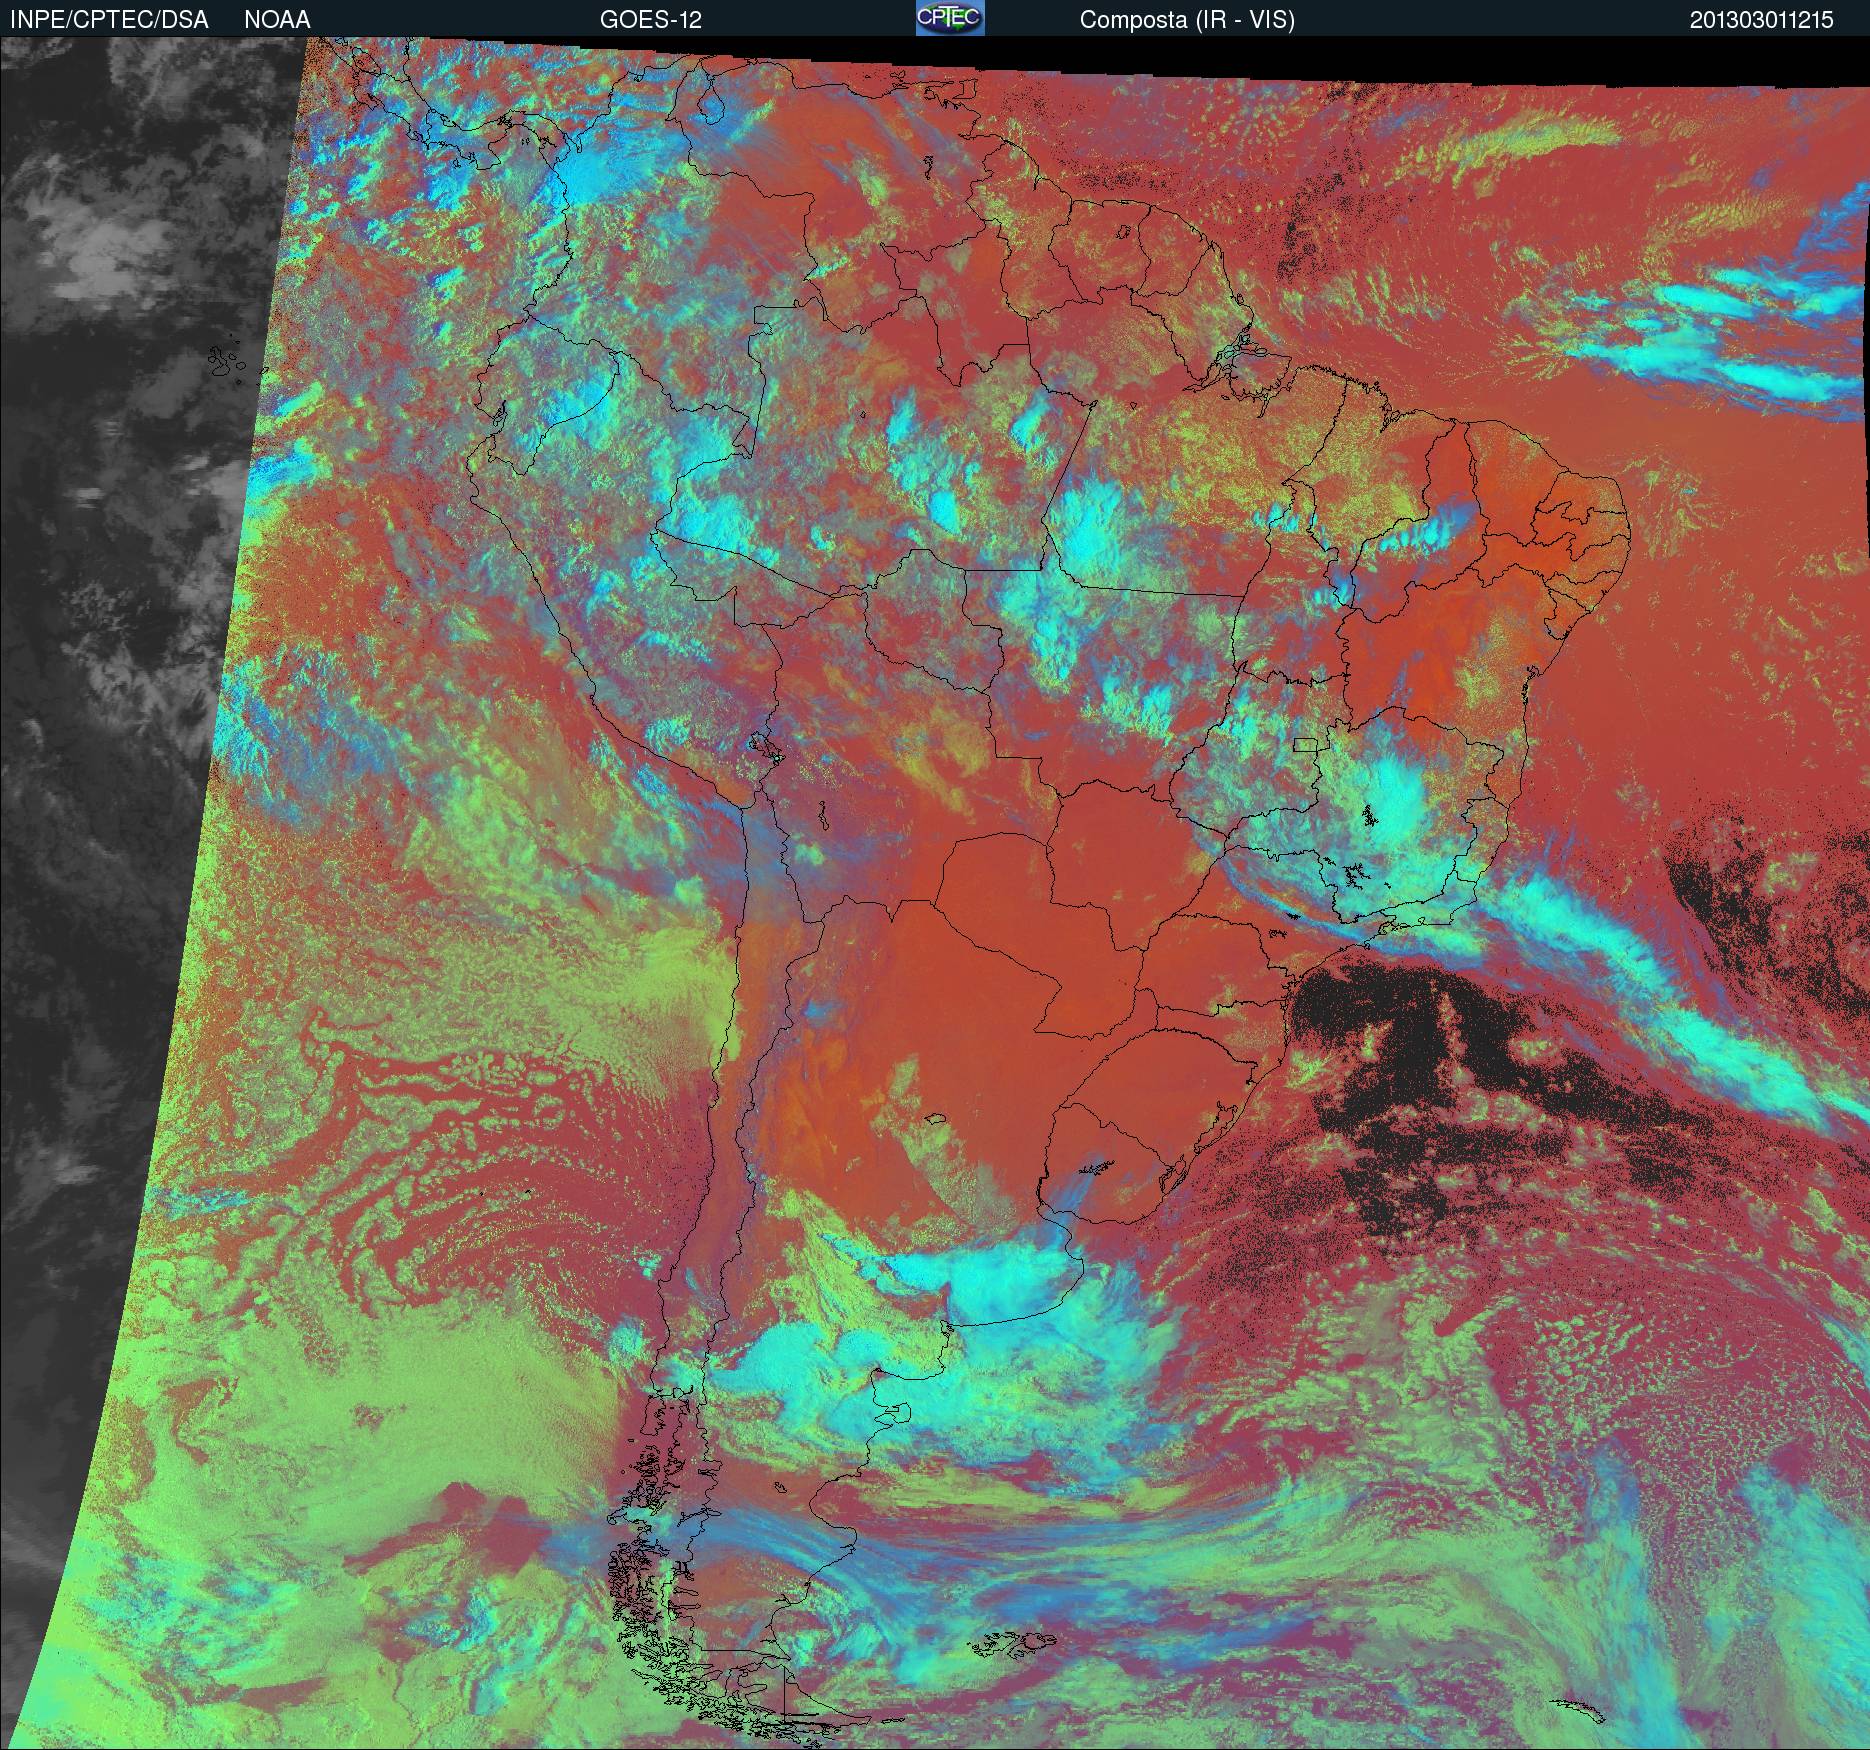The width and height of the screenshot is (1870, 1750).
Task: Click the GOES-12 satellite label
Action: pyautogui.click(x=650, y=20)
